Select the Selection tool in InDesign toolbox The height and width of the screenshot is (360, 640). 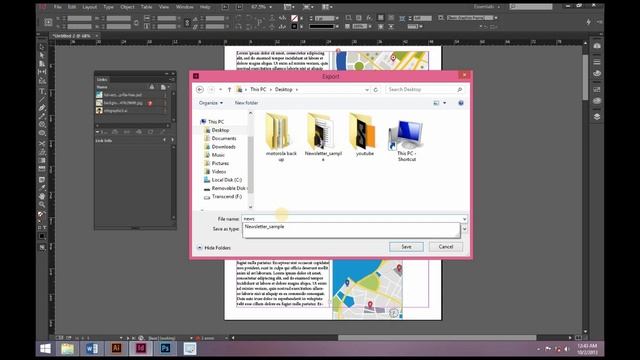42,47
